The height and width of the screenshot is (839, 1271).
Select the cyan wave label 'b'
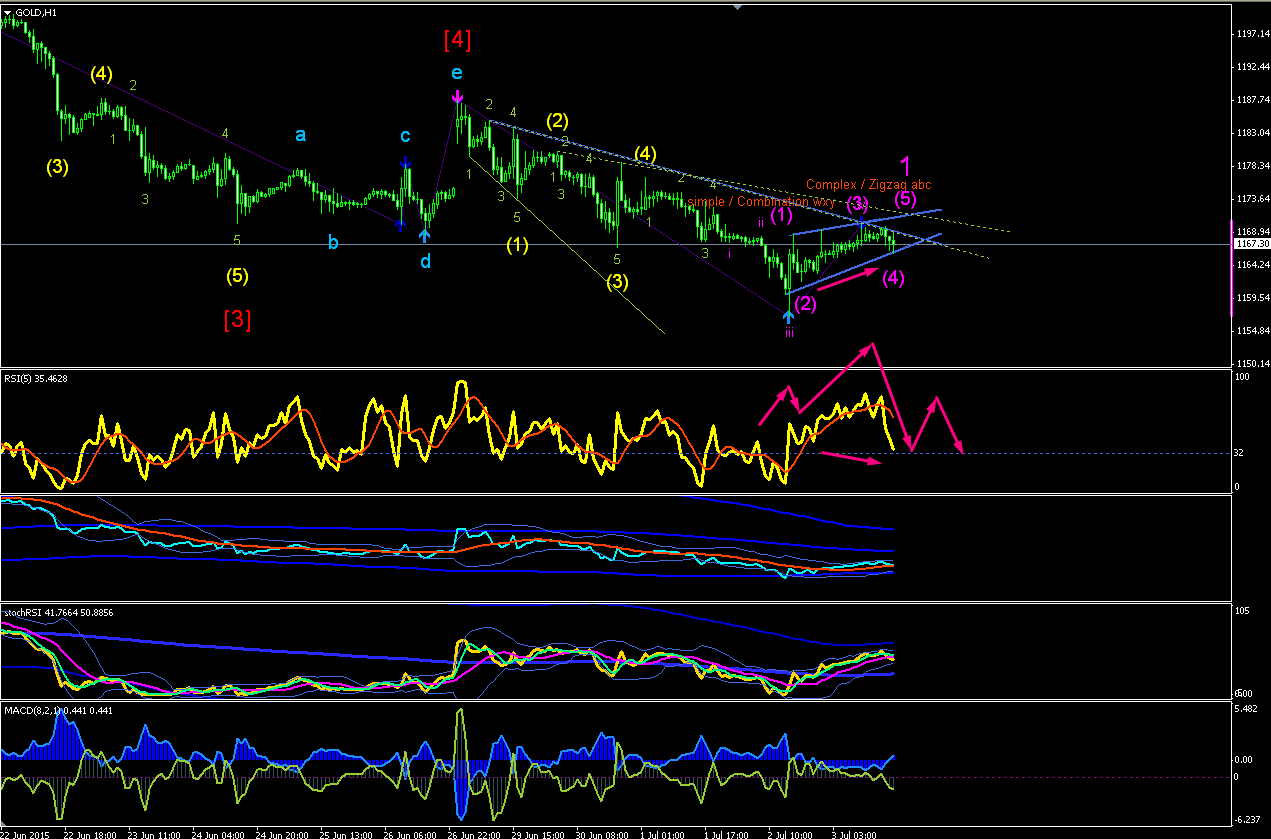click(333, 241)
